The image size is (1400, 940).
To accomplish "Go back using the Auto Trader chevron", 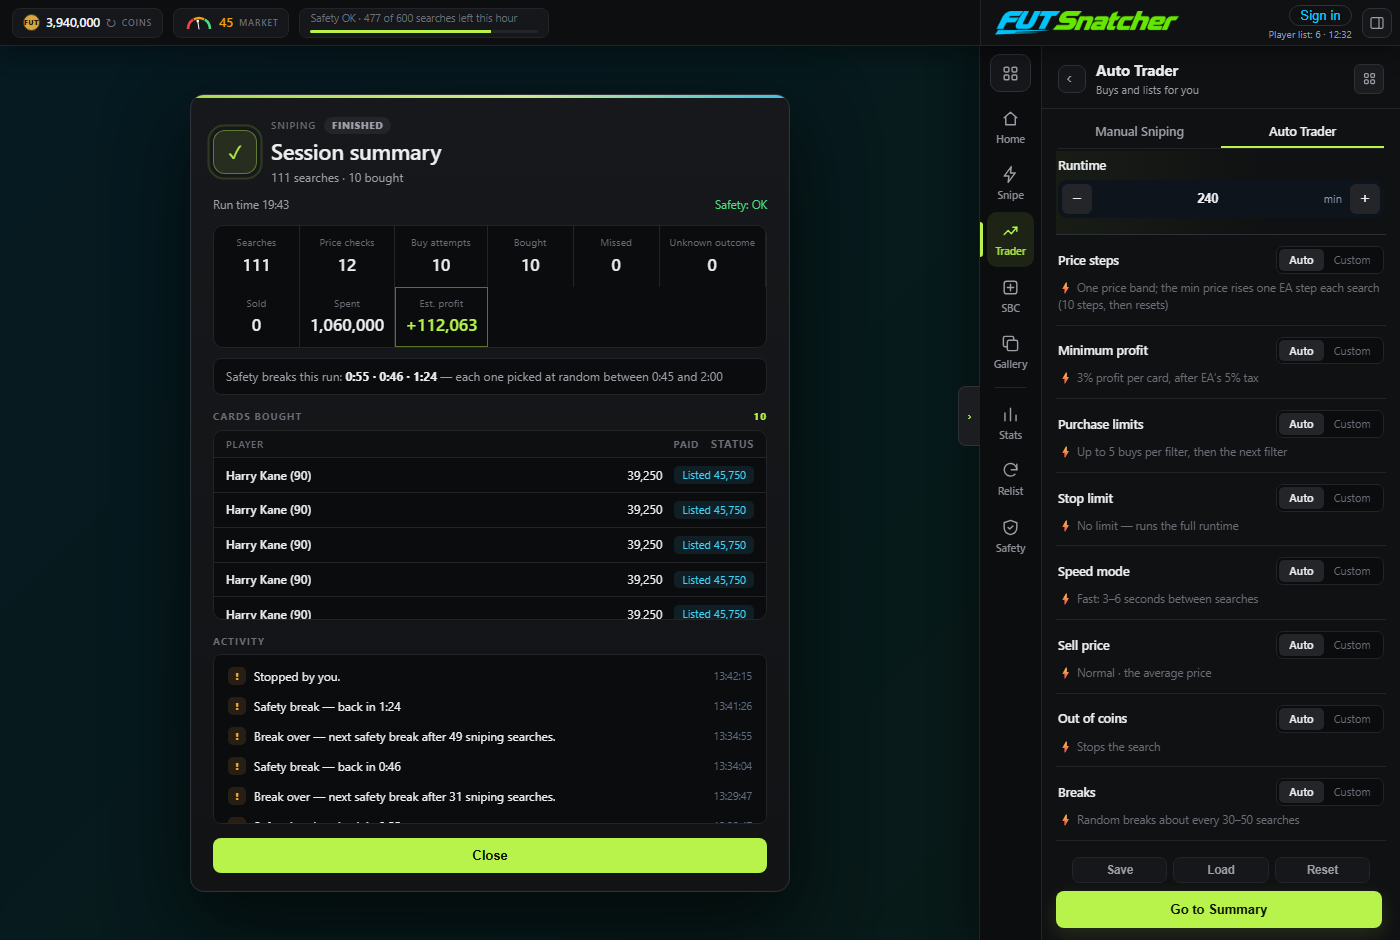I will click(x=1071, y=79).
